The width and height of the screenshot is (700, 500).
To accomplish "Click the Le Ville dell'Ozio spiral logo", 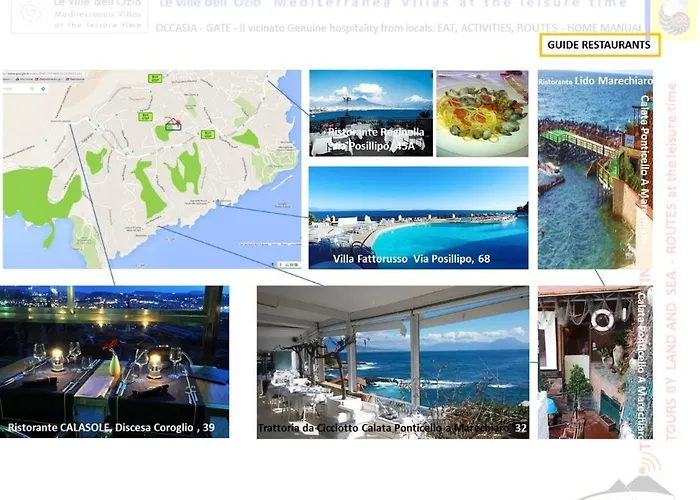I will coord(30,13).
